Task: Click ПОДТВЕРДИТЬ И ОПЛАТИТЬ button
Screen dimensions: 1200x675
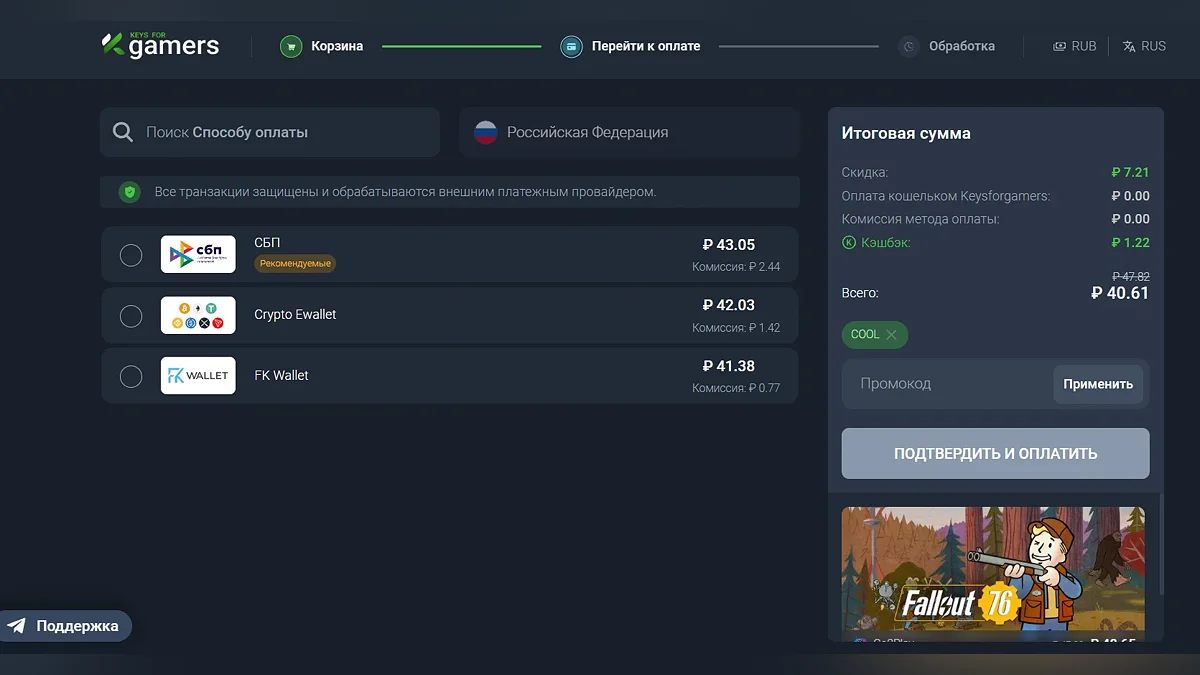Action: [x=996, y=453]
